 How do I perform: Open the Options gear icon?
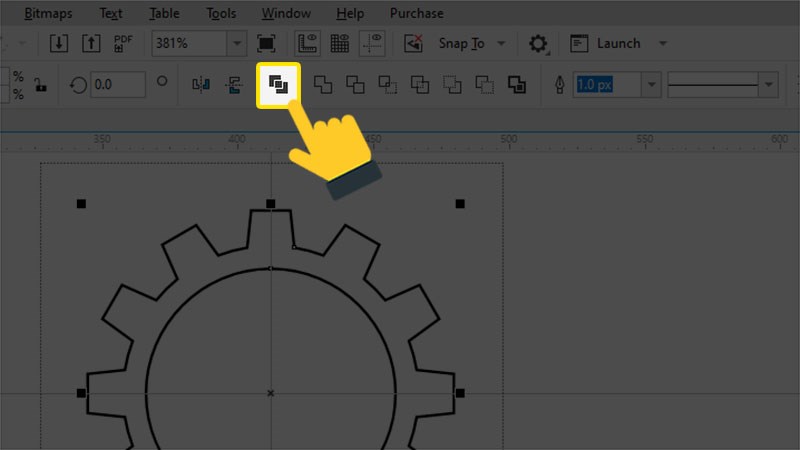[539, 44]
